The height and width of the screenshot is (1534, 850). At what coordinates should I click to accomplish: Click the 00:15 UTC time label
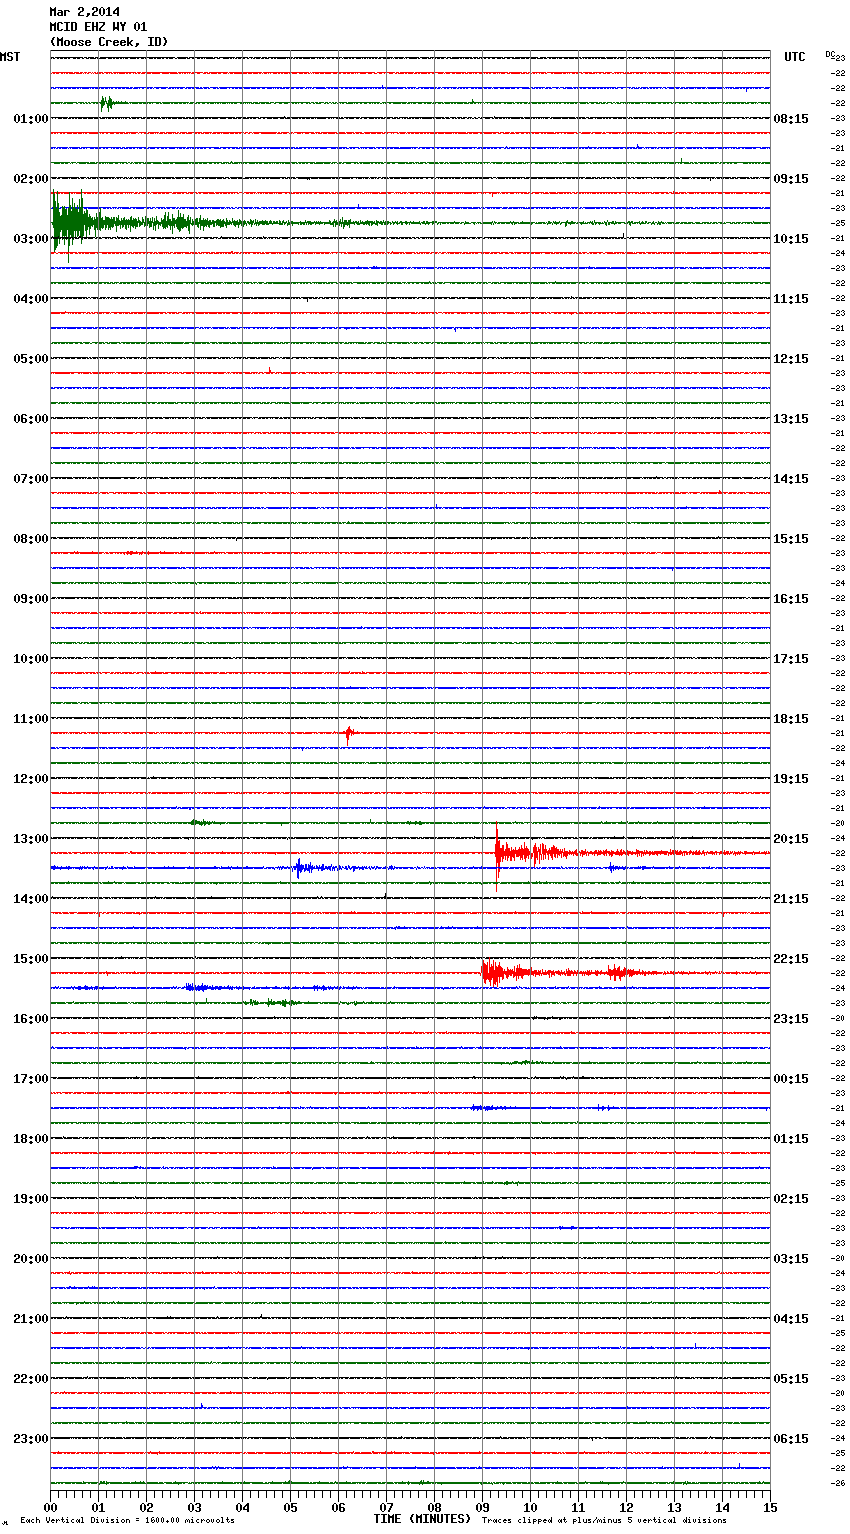791,1079
